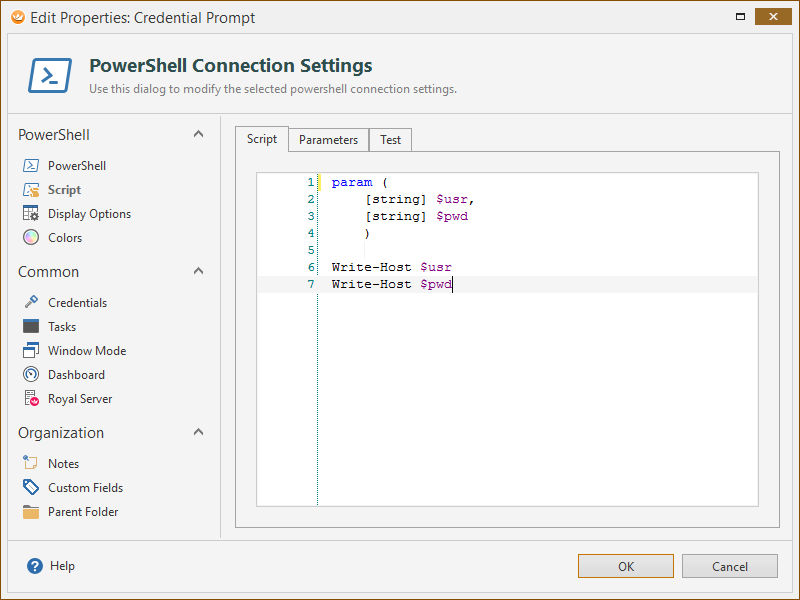800x600 pixels.
Task: Open the Tasks icon in Common
Action: (x=30, y=327)
